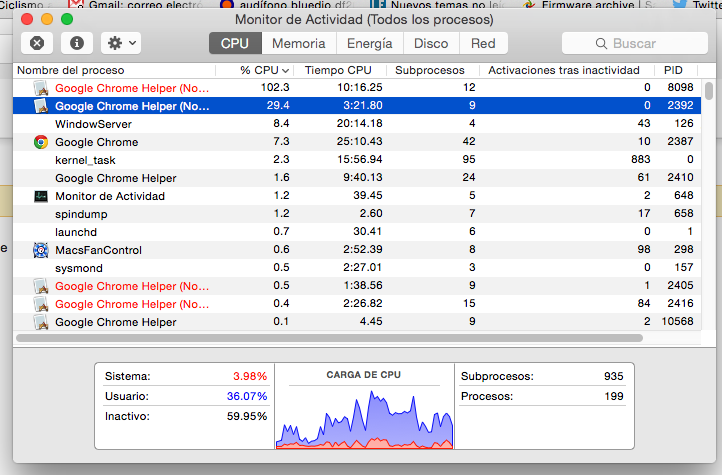
Task: Open the audífono bluedio bookmark in background browser
Action: 288,5
